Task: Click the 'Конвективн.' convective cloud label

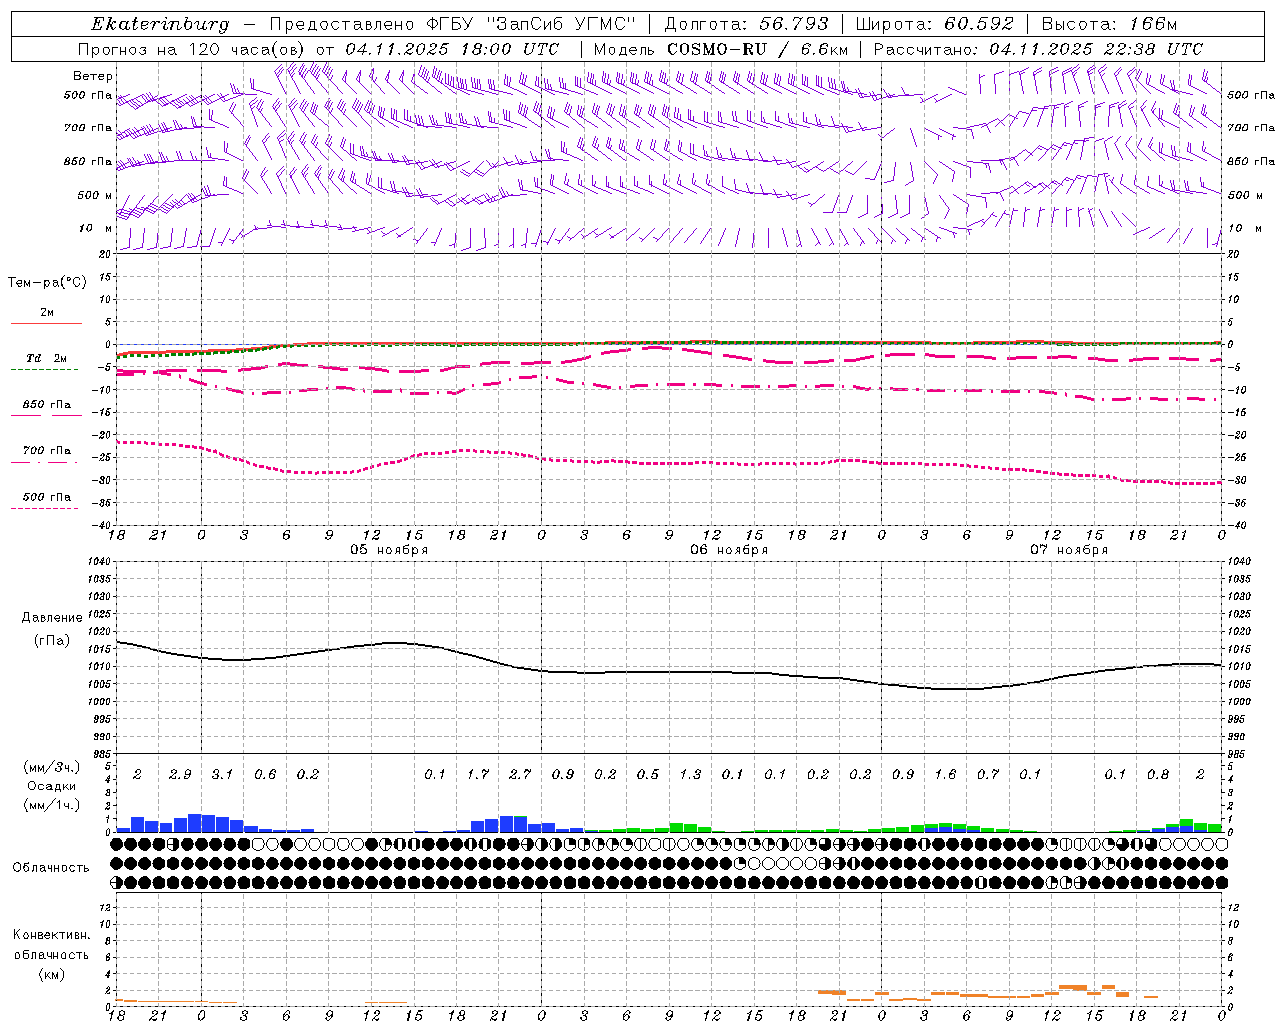Action: (x=51, y=935)
